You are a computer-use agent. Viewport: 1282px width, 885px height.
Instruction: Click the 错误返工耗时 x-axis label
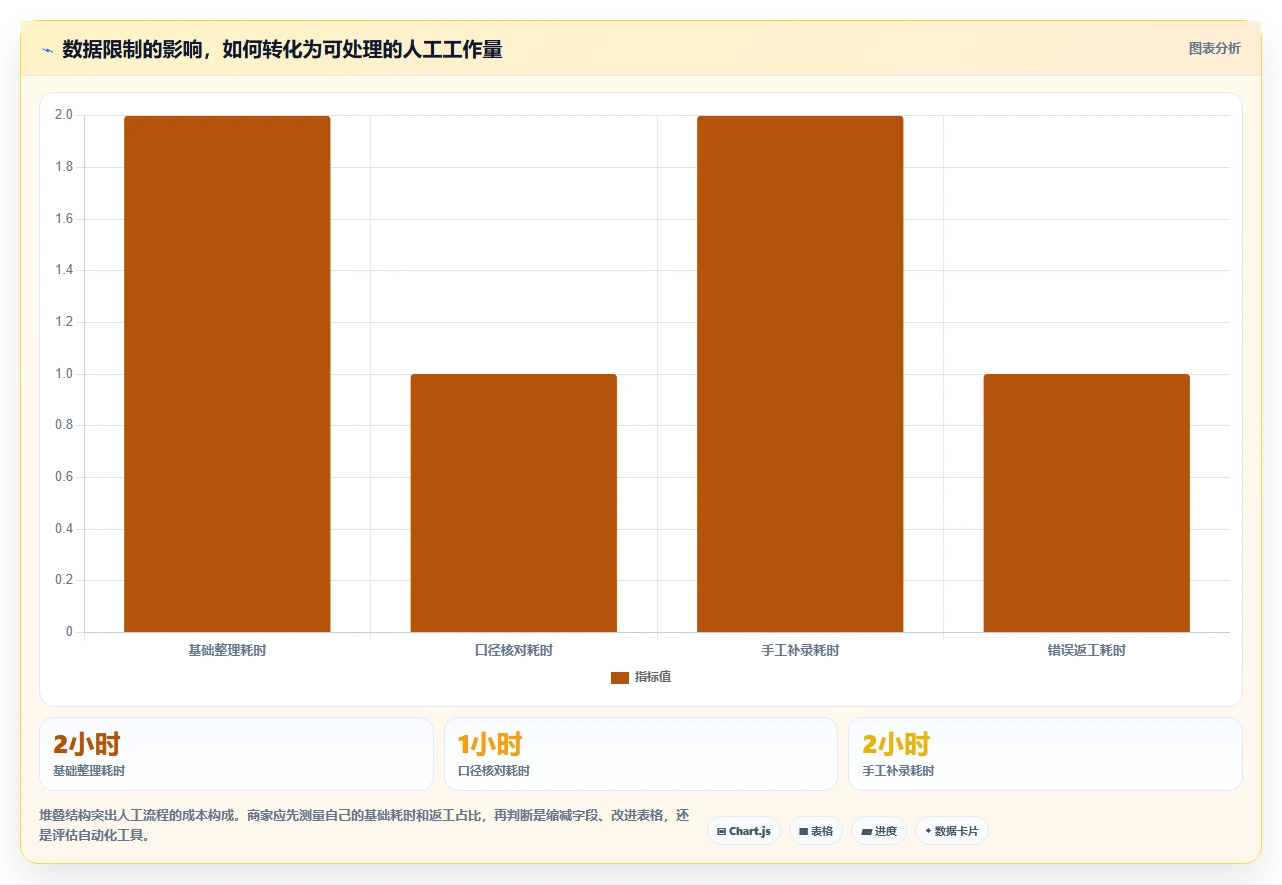(1087, 651)
